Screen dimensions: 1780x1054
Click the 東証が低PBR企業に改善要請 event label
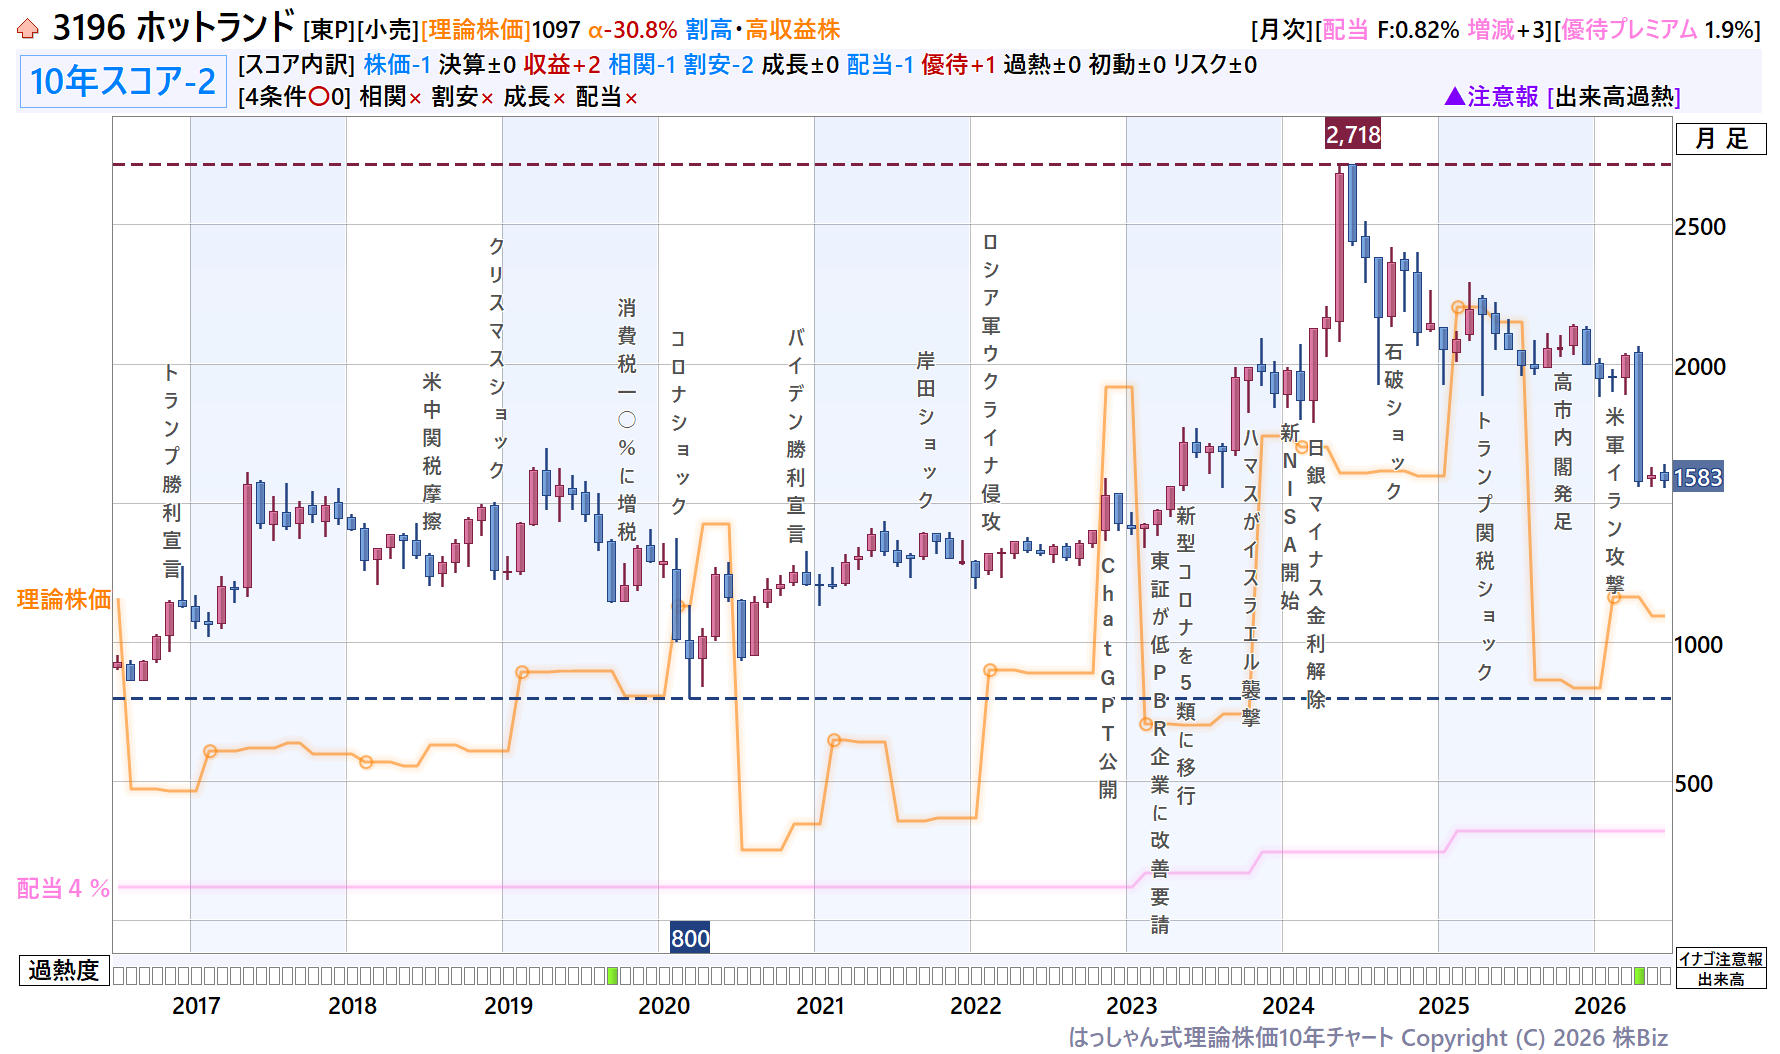point(1160,743)
